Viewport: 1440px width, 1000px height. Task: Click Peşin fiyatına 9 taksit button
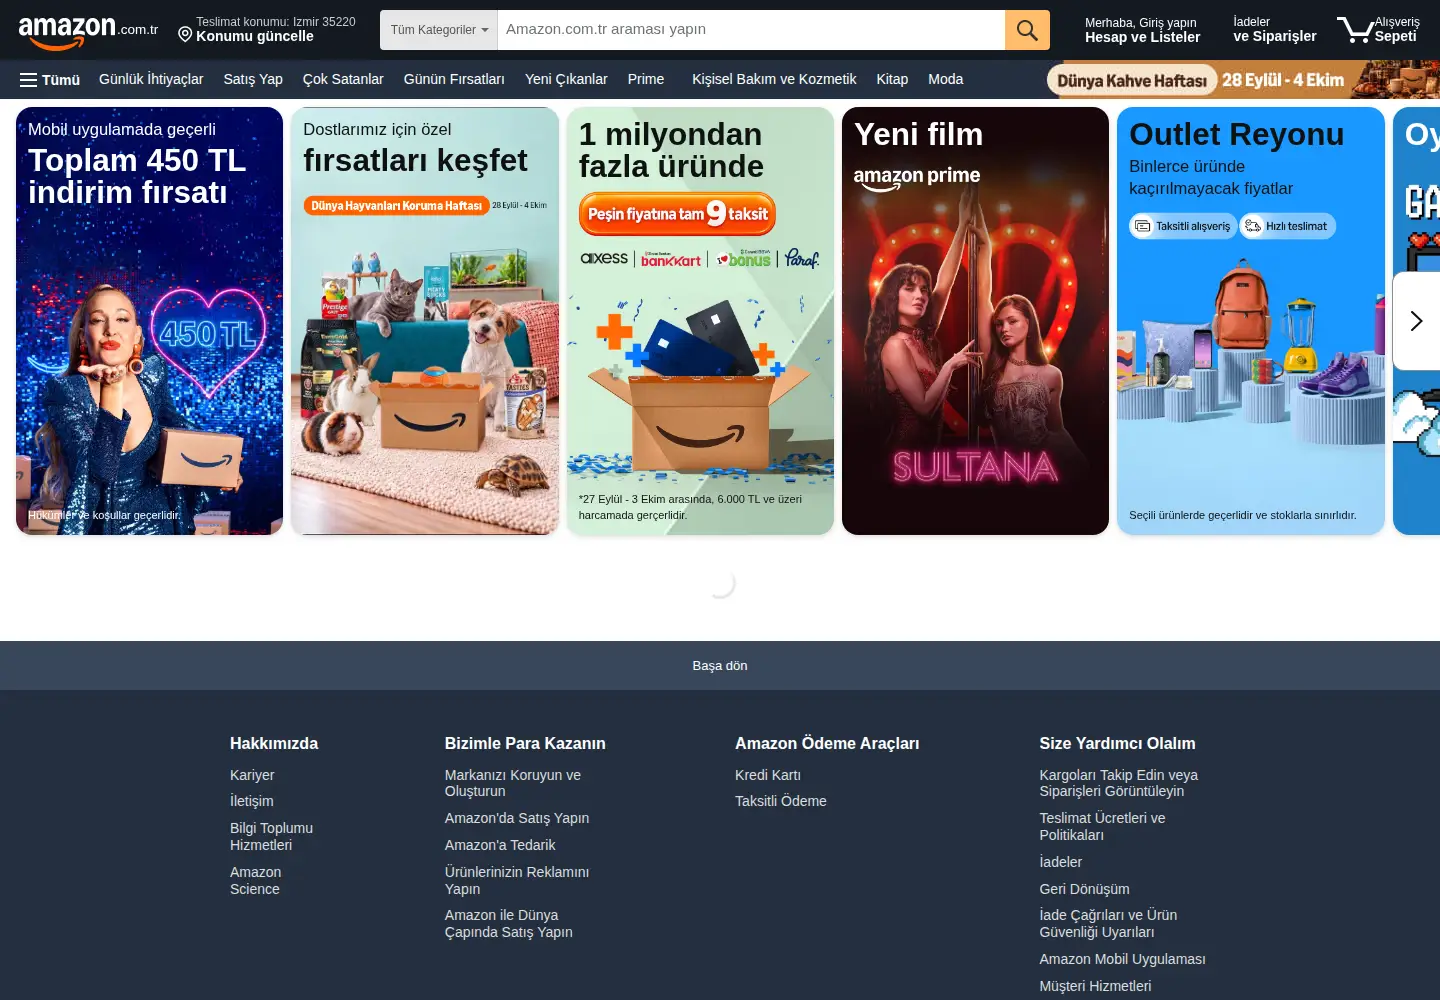pos(677,213)
